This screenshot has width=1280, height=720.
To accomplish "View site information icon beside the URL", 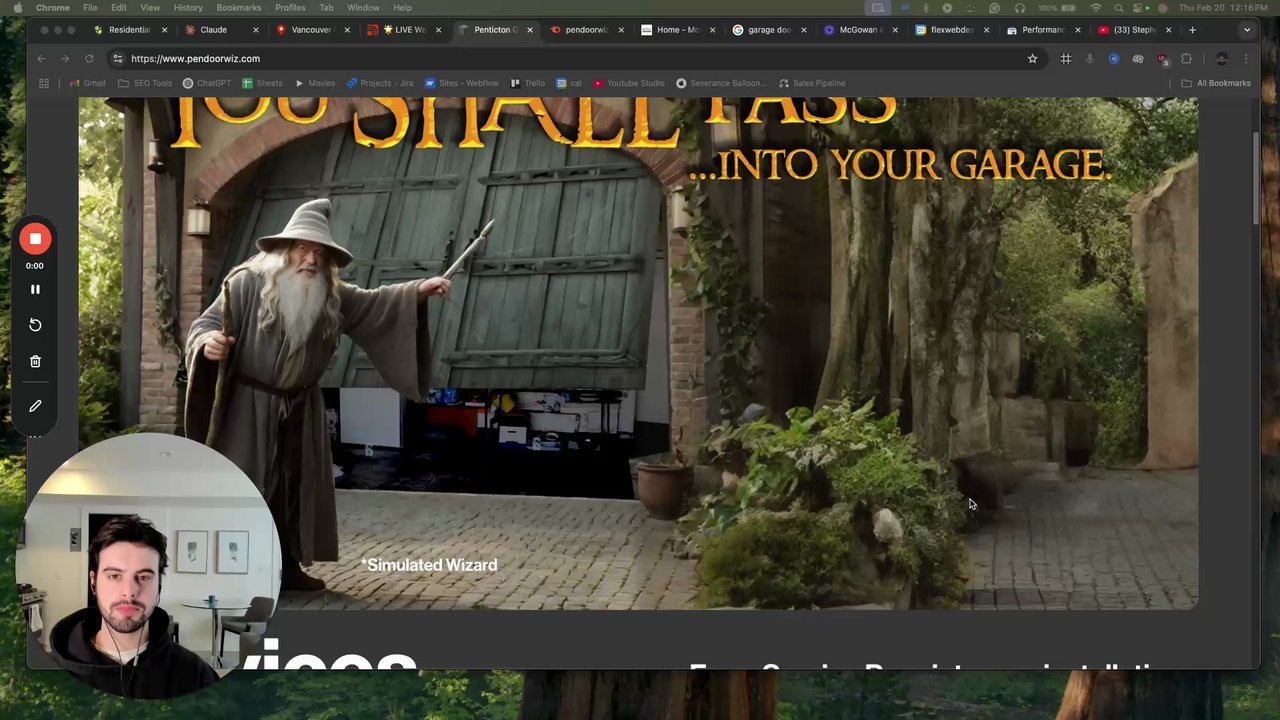I will pyautogui.click(x=118, y=59).
